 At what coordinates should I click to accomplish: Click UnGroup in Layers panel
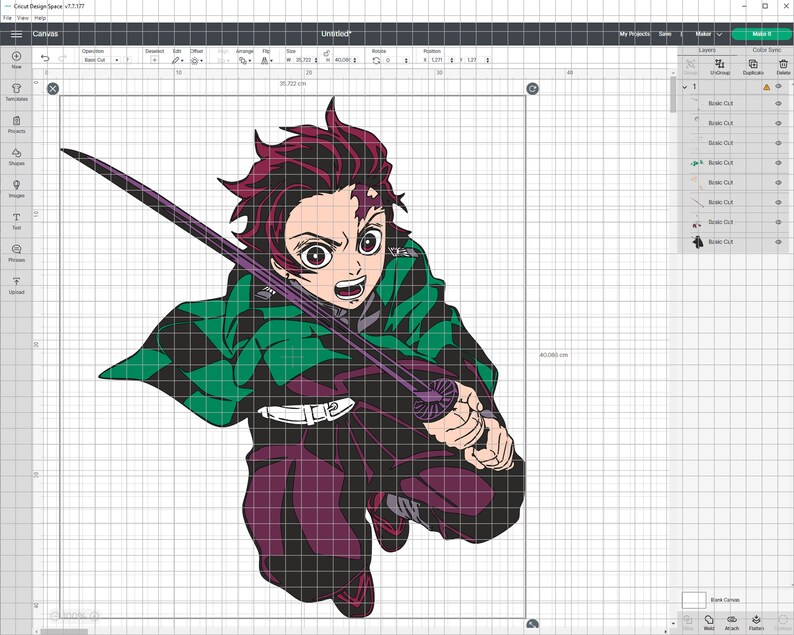pyautogui.click(x=720, y=67)
